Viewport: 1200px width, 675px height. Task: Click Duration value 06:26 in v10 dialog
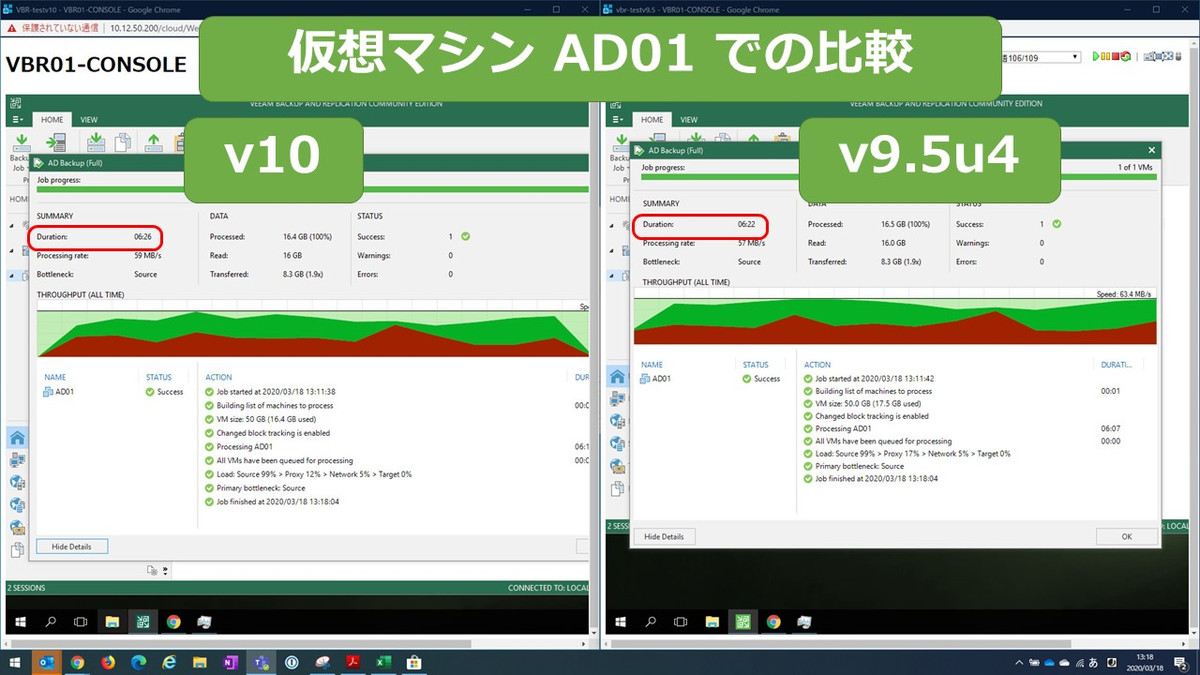point(142,237)
